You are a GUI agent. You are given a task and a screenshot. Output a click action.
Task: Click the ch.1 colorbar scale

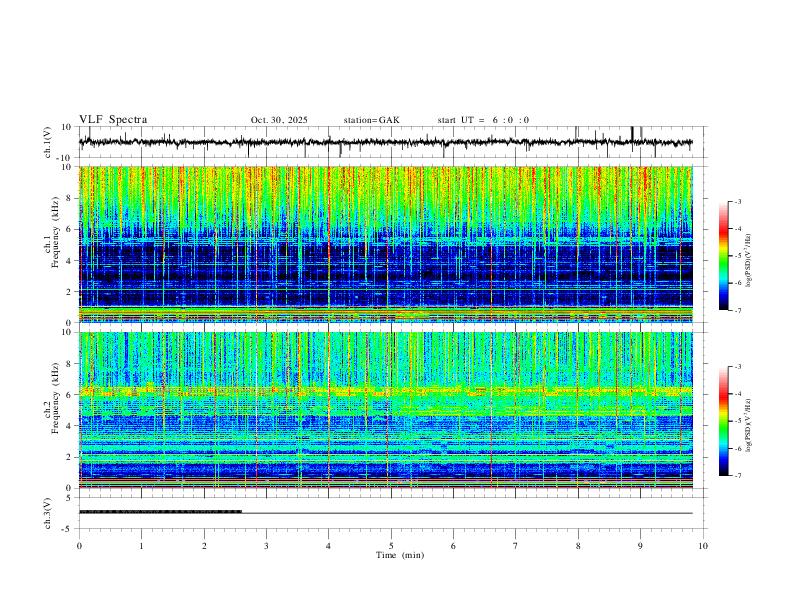724,256
